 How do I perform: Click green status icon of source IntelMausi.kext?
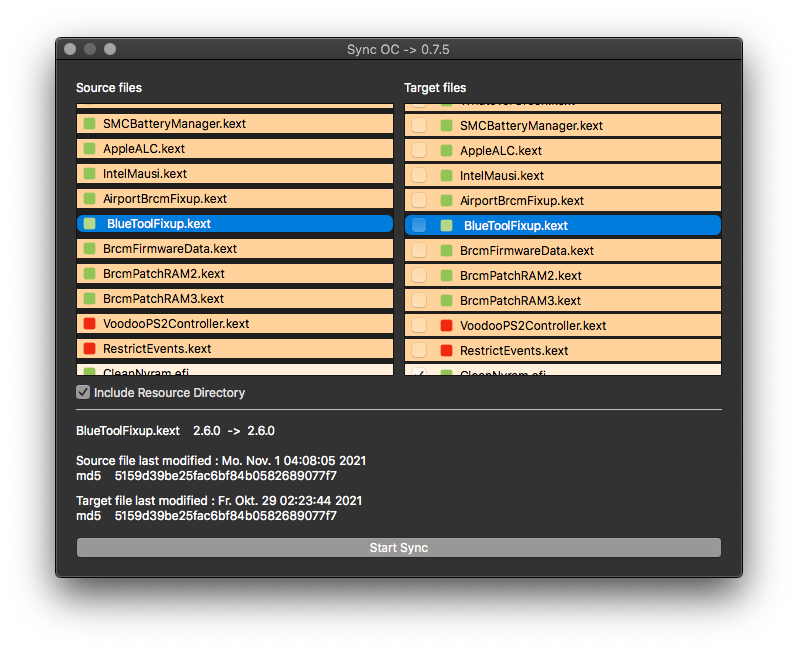coord(90,173)
